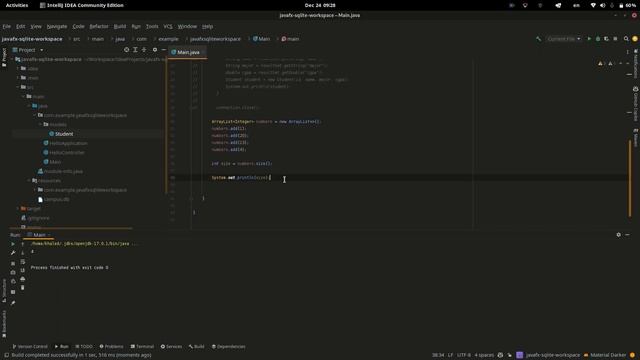Click the camera dump threads icon
The width and height of the screenshot is (640, 360).
tap(13, 272)
